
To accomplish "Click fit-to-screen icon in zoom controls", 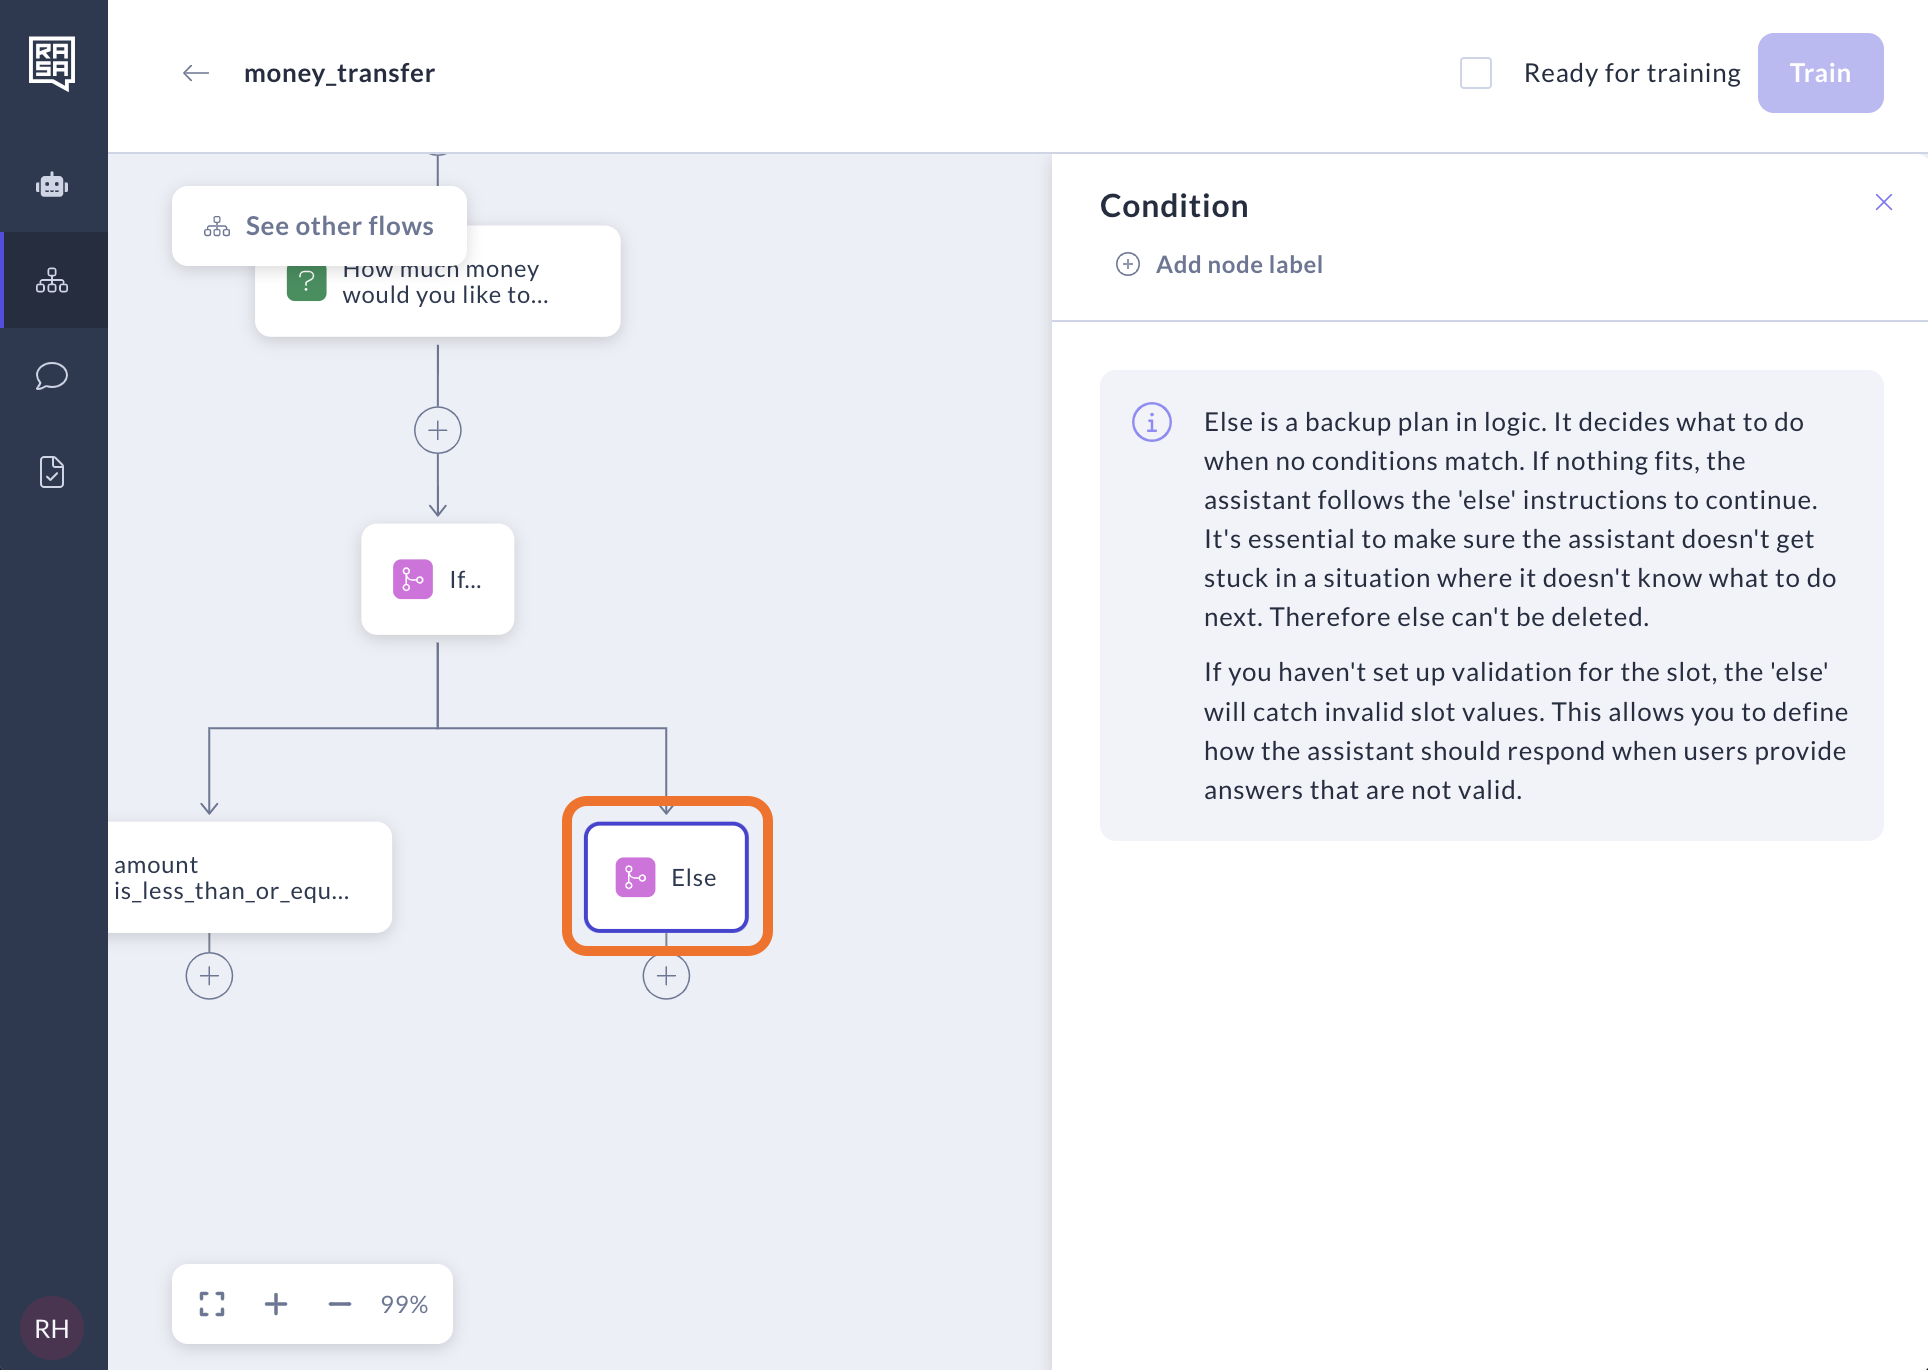I will [212, 1304].
